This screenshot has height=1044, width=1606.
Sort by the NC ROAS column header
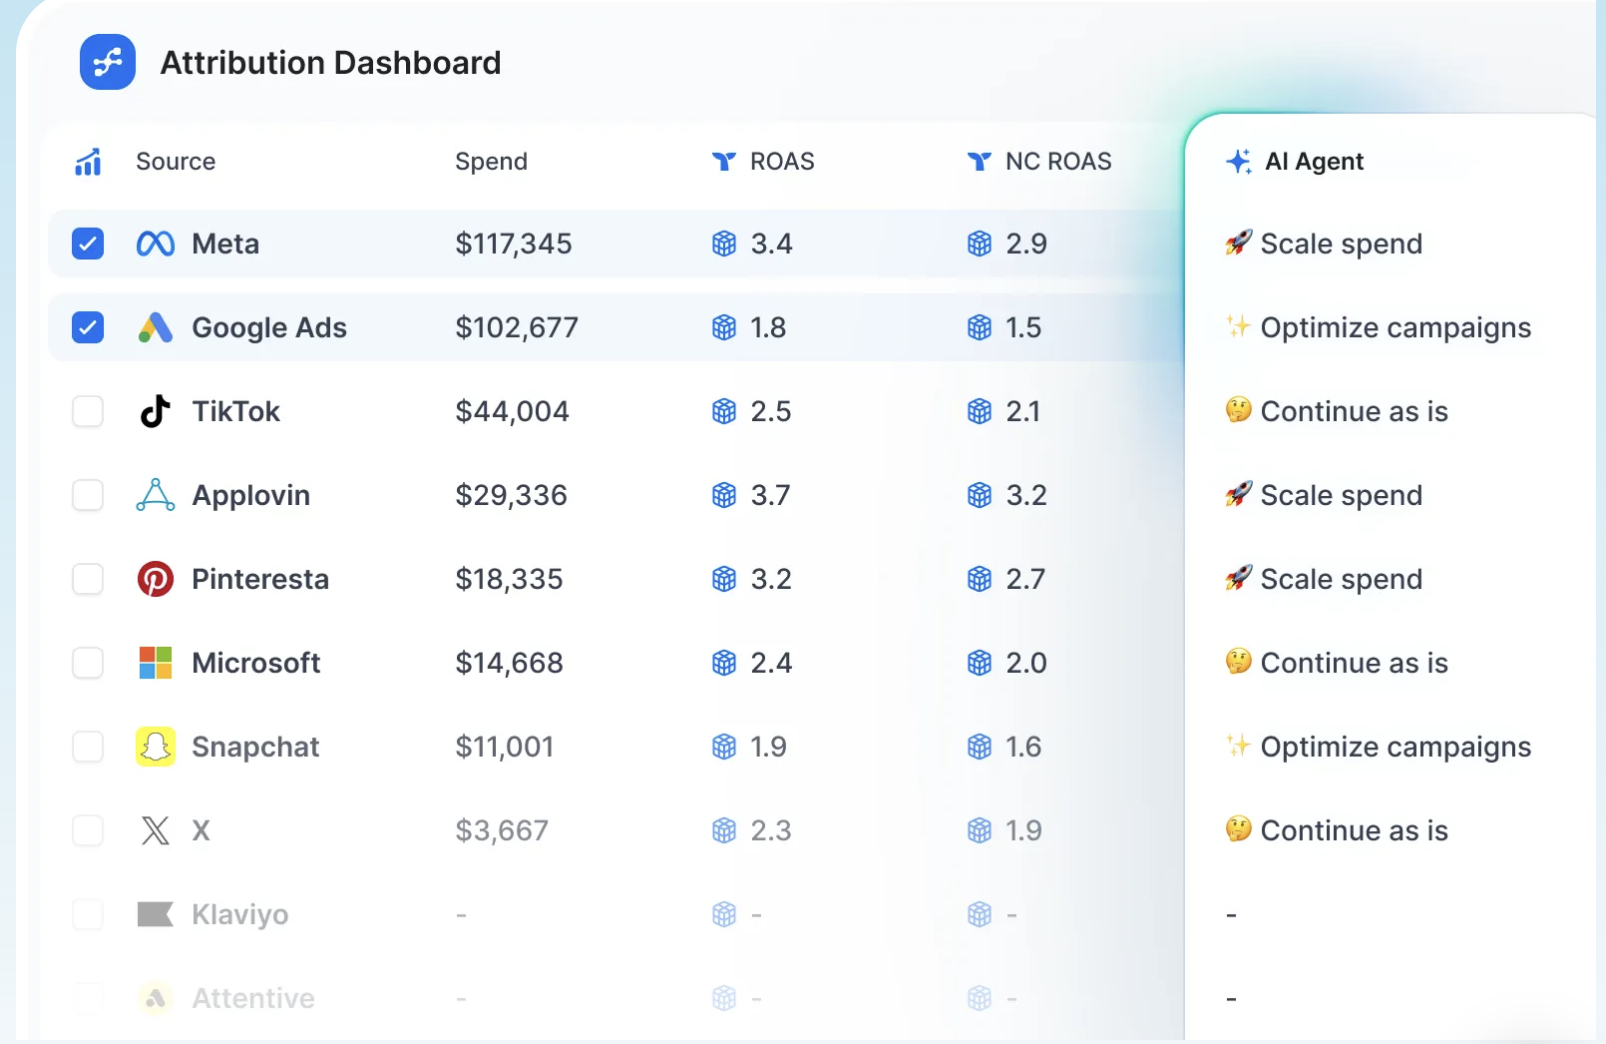point(1058,161)
